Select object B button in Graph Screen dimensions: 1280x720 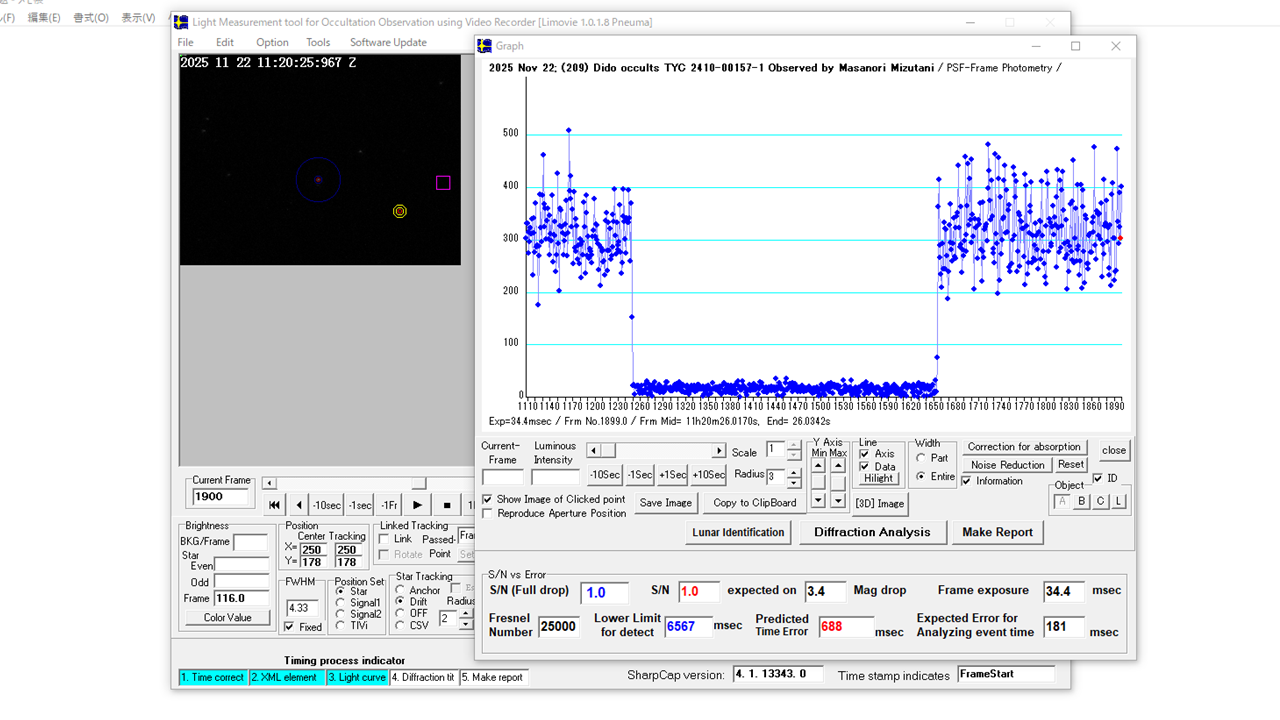[x=1082, y=501]
